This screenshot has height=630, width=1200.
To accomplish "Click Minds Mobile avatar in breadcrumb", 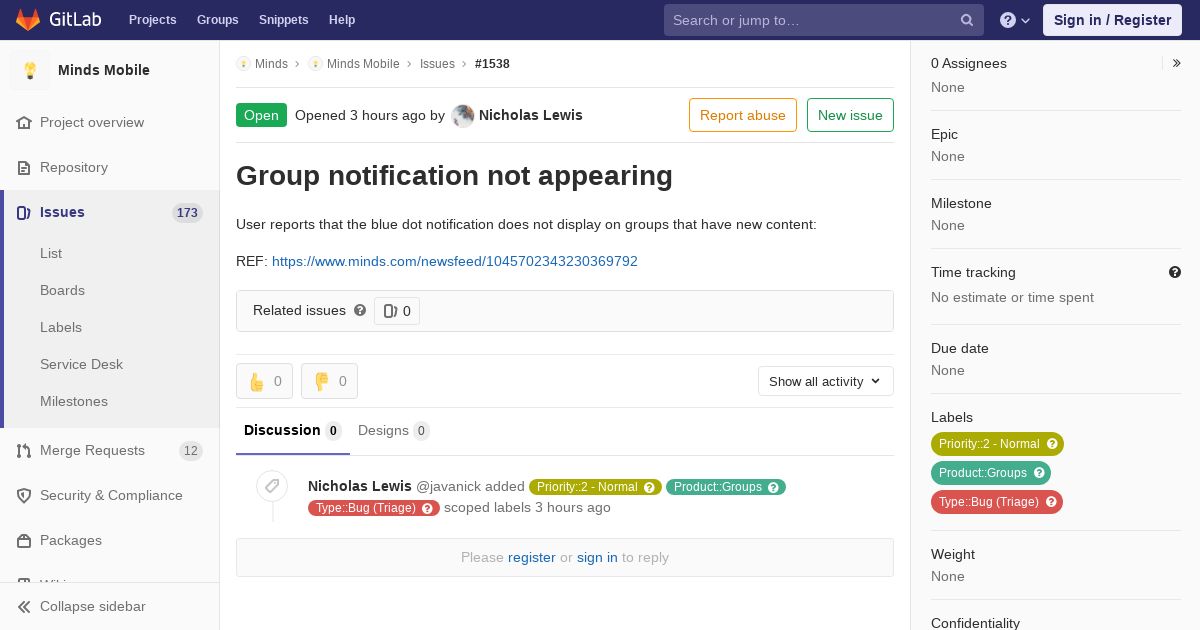I will point(315,63).
